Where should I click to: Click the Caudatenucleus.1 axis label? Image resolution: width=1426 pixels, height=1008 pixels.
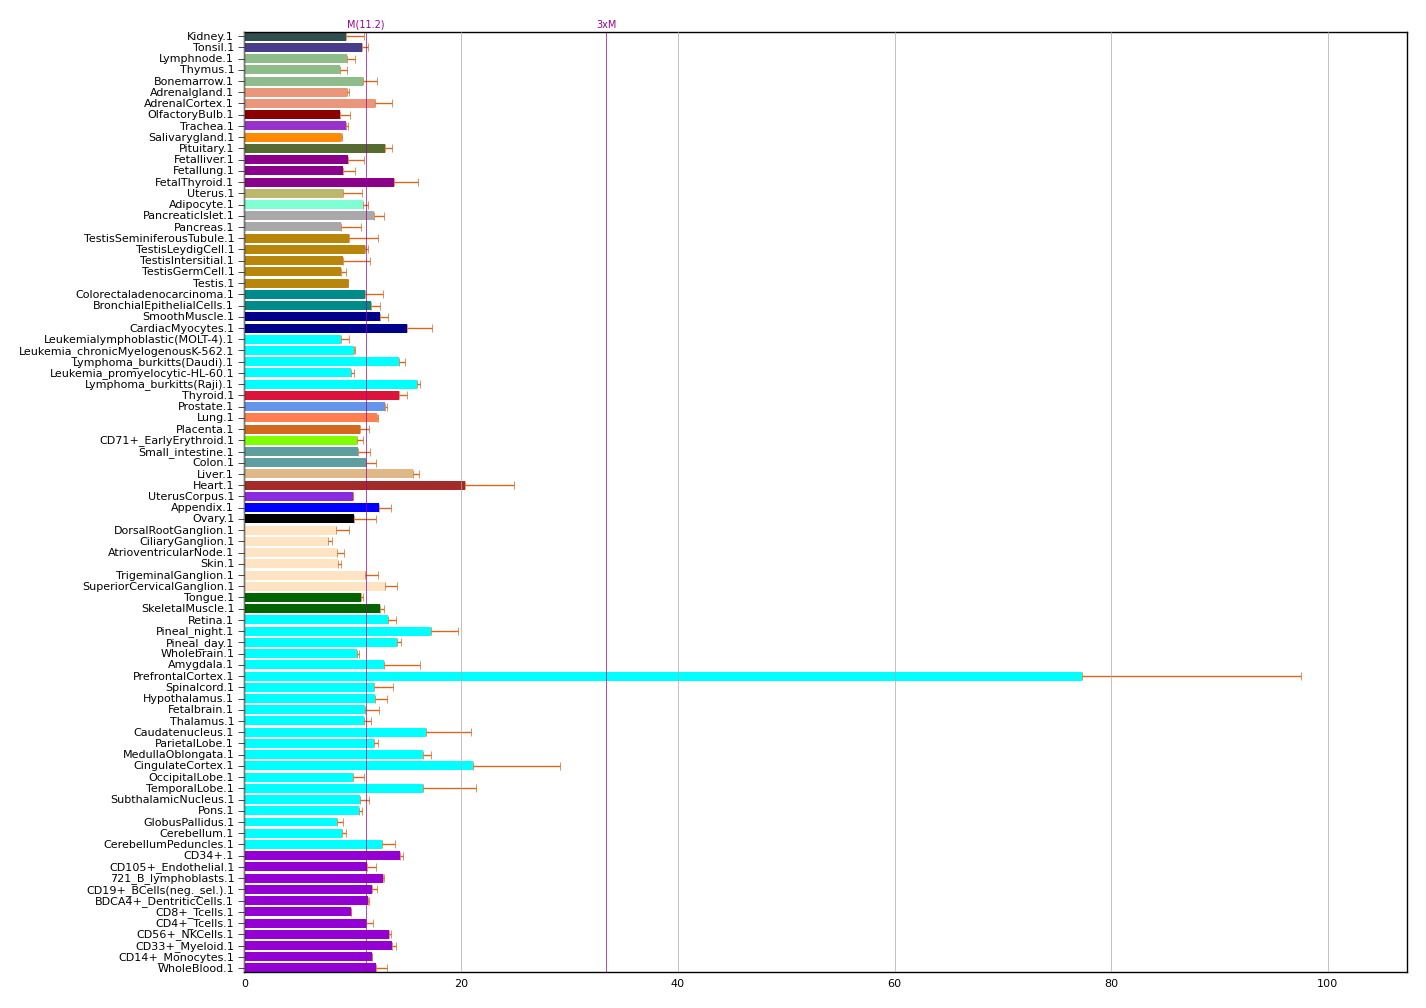(183, 732)
